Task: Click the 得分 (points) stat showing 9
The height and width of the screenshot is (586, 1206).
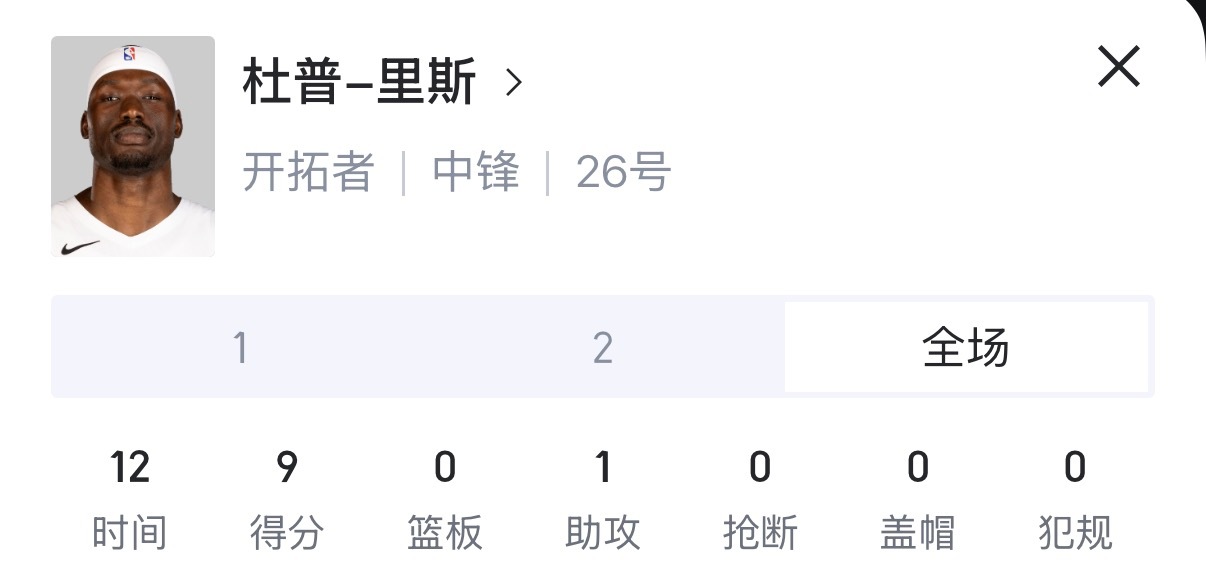Action: click(287, 468)
